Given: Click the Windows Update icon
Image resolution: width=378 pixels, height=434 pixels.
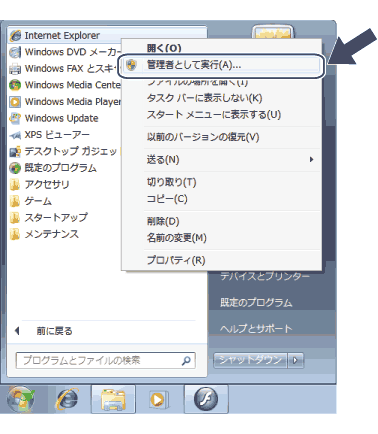Looking at the screenshot, I should pos(15,118).
